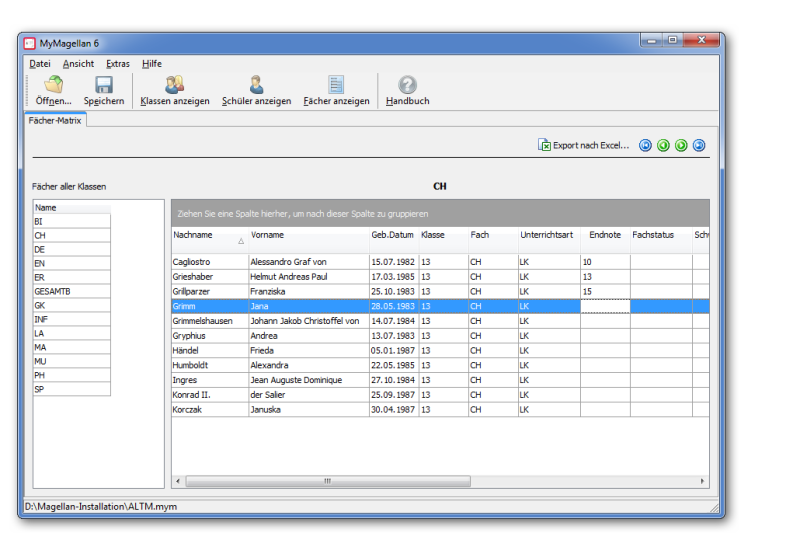Click the Export nach Excel icon
Screen dimensions: 800x547
(544, 145)
